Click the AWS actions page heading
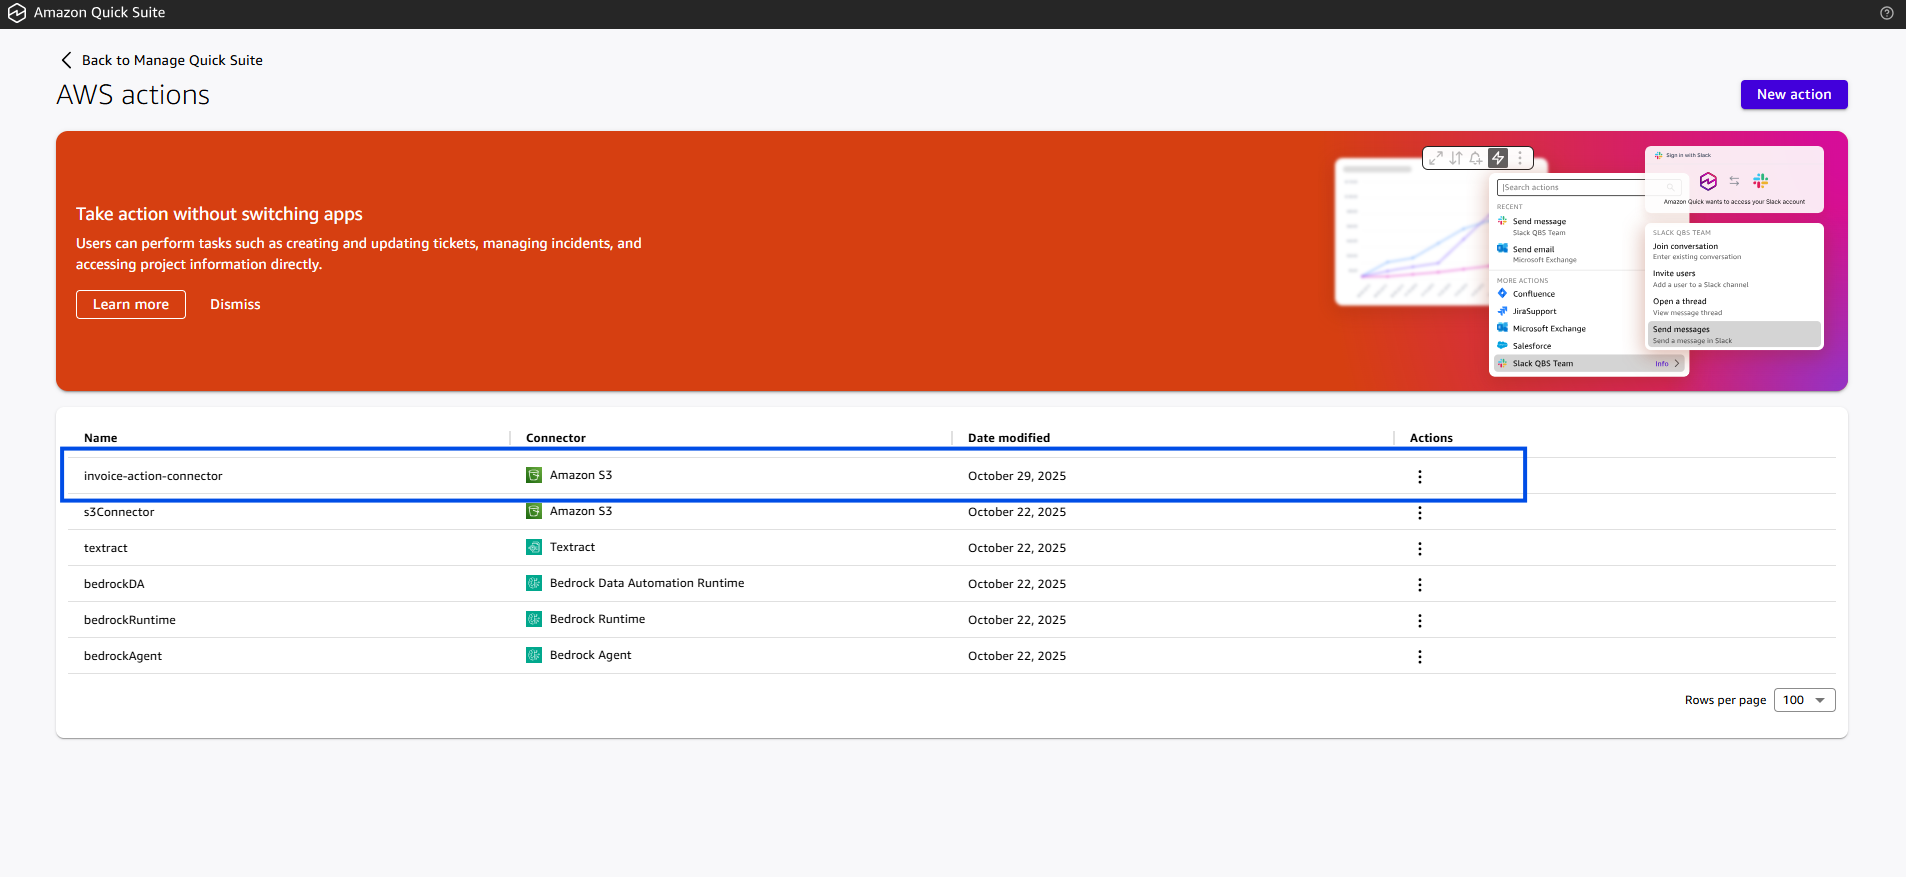This screenshot has height=877, width=1906. click(x=133, y=95)
